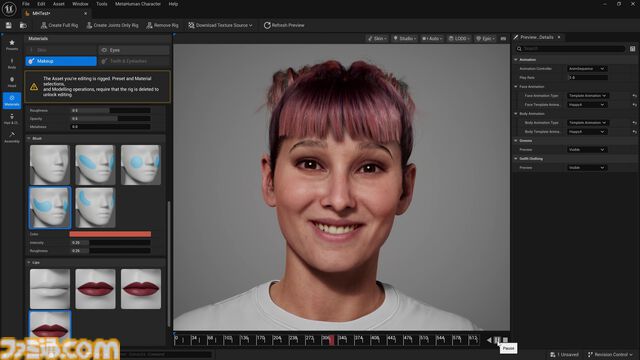Open the Body Template Animation dropdown
The width and height of the screenshot is (640, 360).
coord(587,131)
